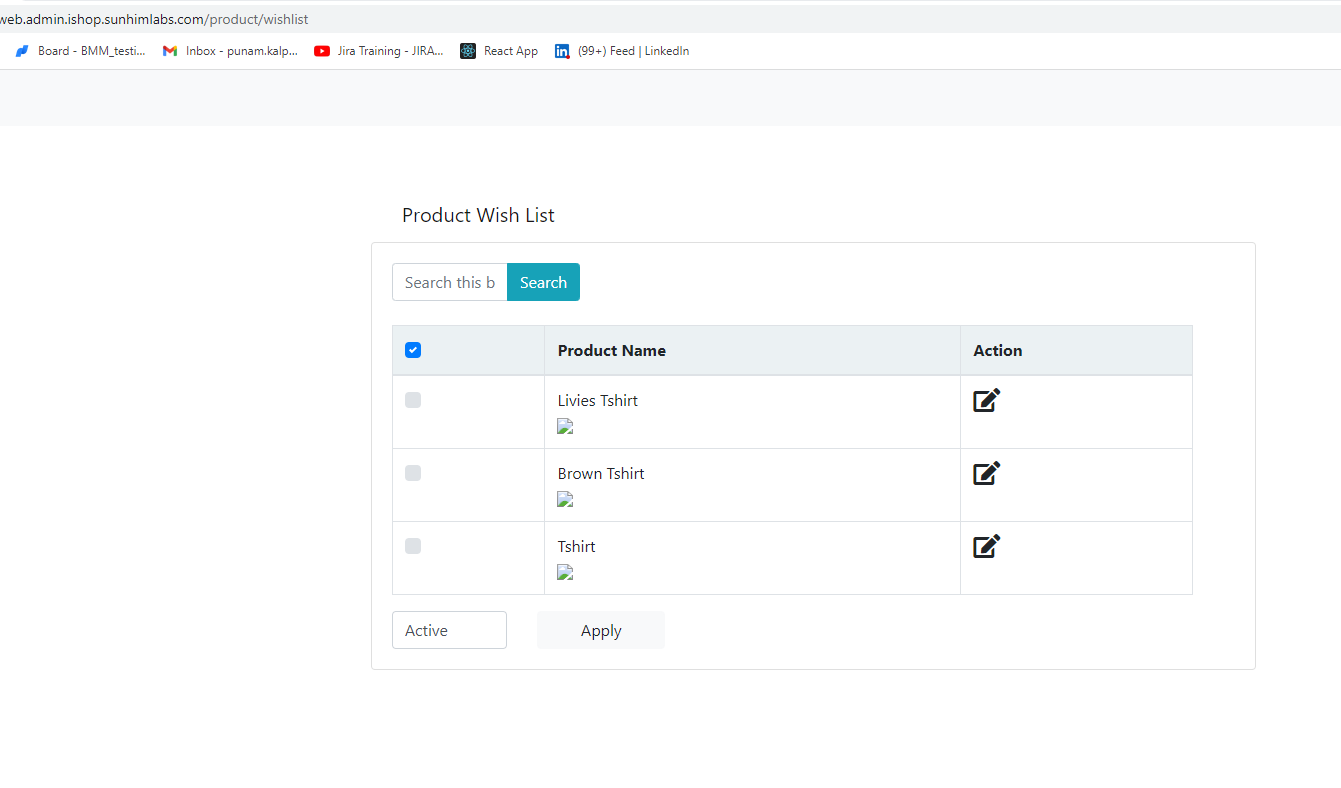Click the Brown Tshirt product name

click(601, 473)
